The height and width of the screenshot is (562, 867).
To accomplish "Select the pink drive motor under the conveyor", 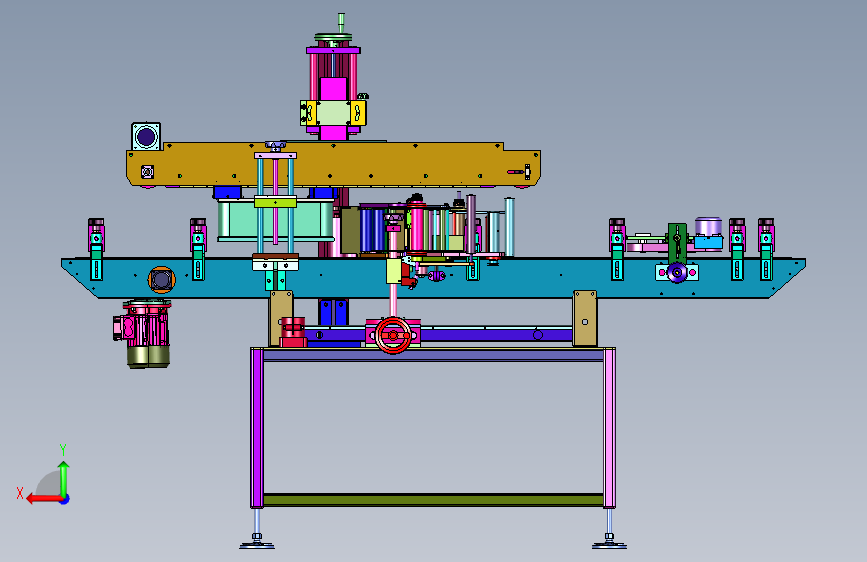I will click(142, 334).
